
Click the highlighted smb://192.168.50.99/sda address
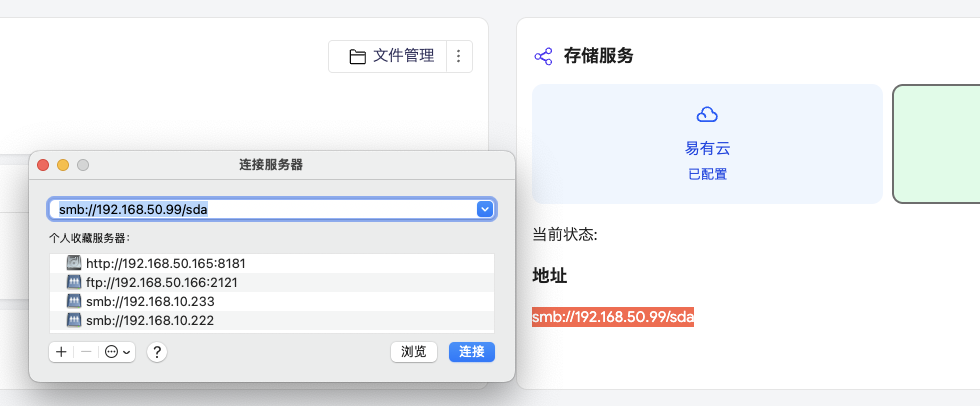(x=612, y=317)
